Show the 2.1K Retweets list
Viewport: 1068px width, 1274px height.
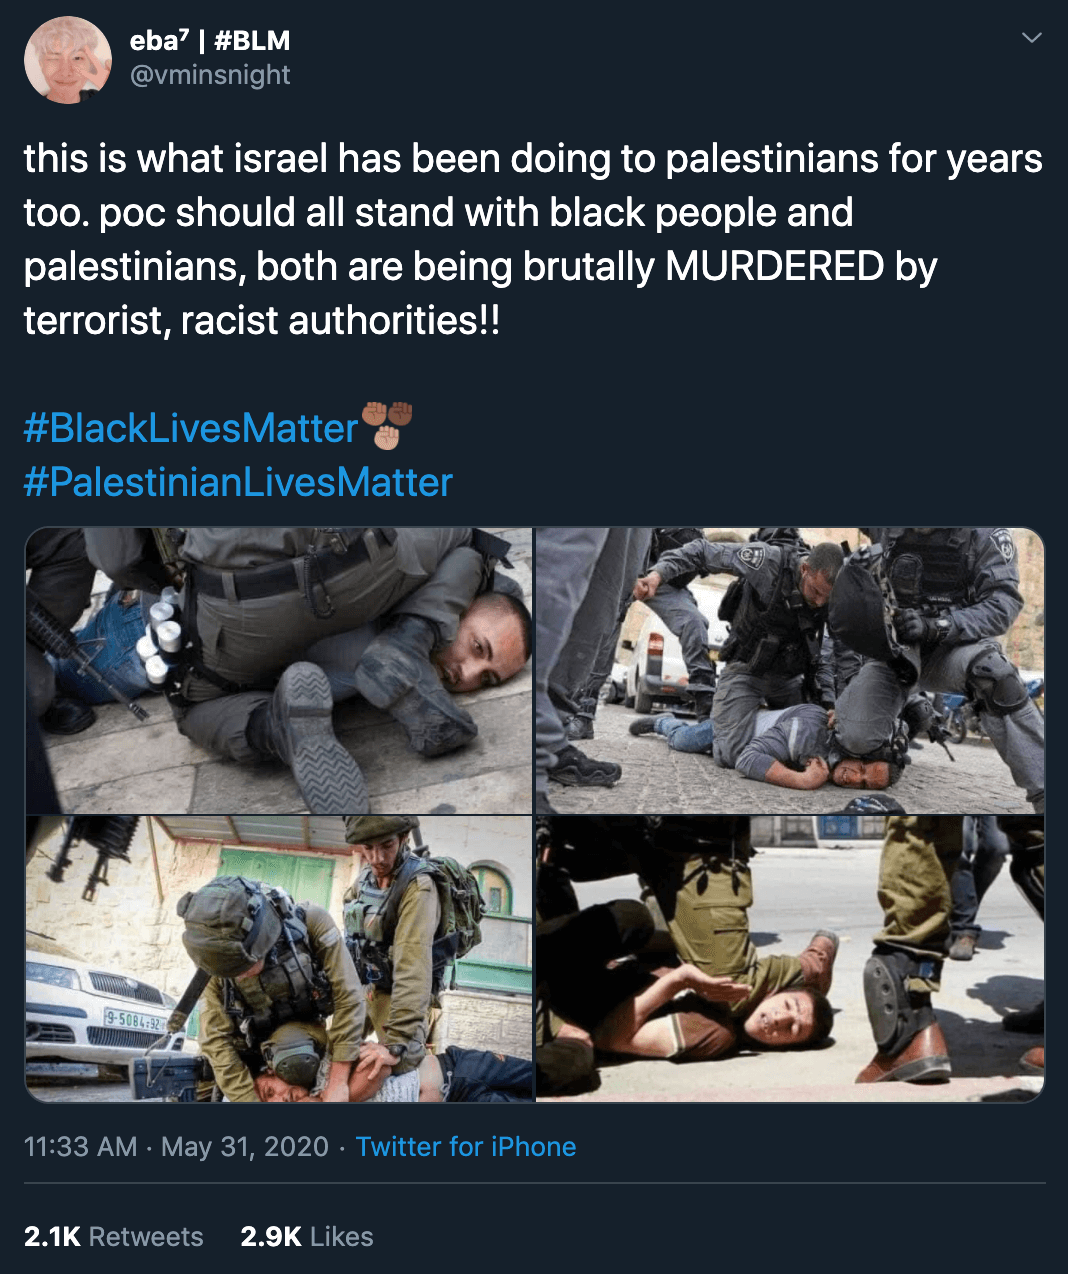tap(113, 1236)
